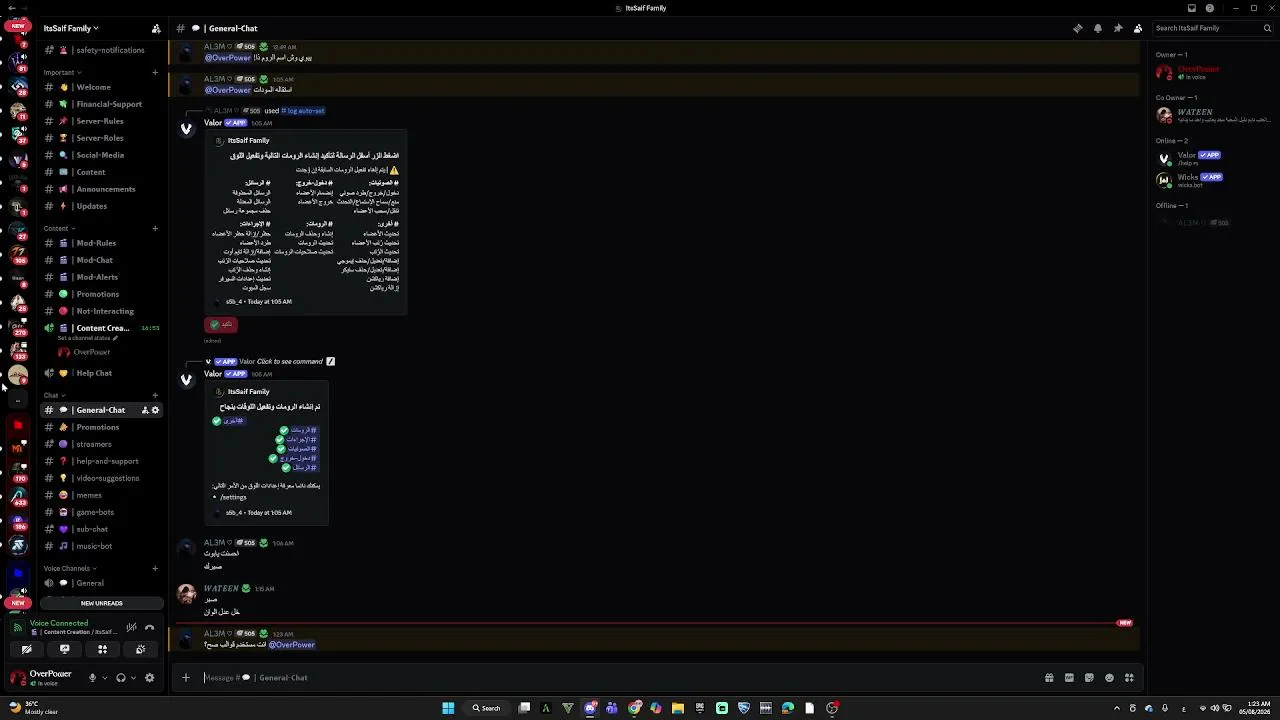Collapse the Content category
The image size is (1280, 720).
click(x=59, y=228)
